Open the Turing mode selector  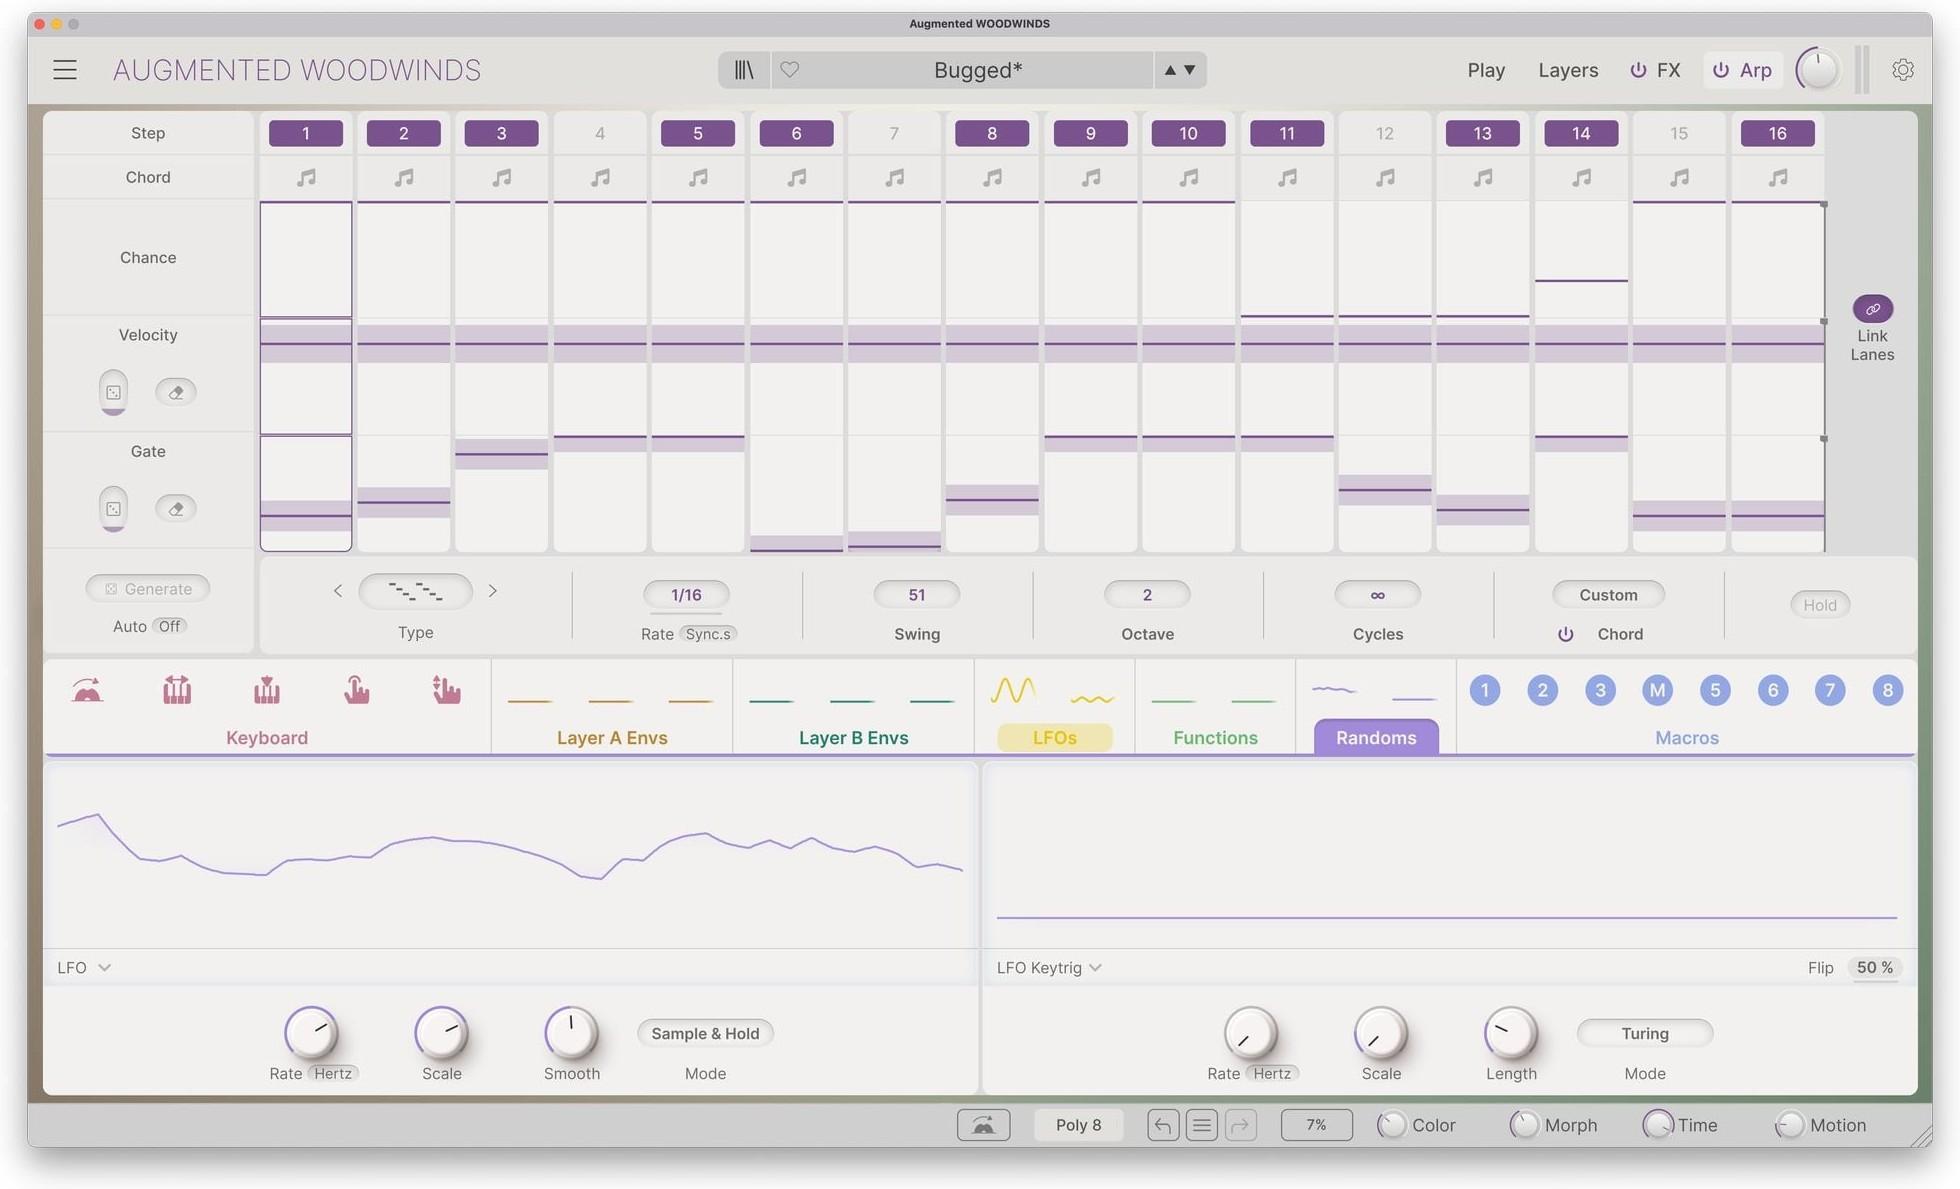click(x=1645, y=1033)
